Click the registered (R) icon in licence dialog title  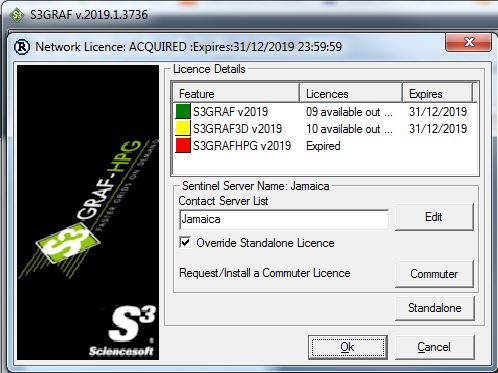point(22,47)
